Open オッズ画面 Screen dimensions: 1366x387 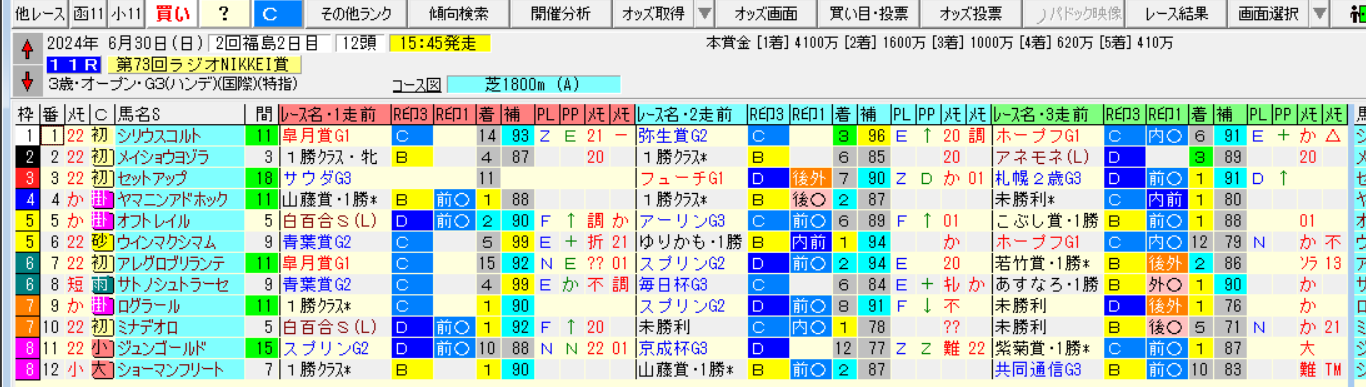(x=766, y=13)
